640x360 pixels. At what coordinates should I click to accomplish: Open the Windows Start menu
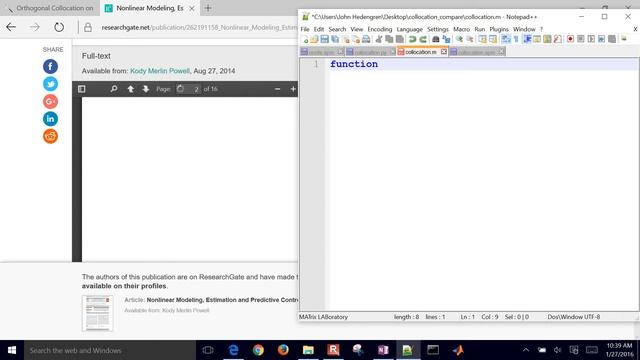pyautogui.click(x=12, y=350)
